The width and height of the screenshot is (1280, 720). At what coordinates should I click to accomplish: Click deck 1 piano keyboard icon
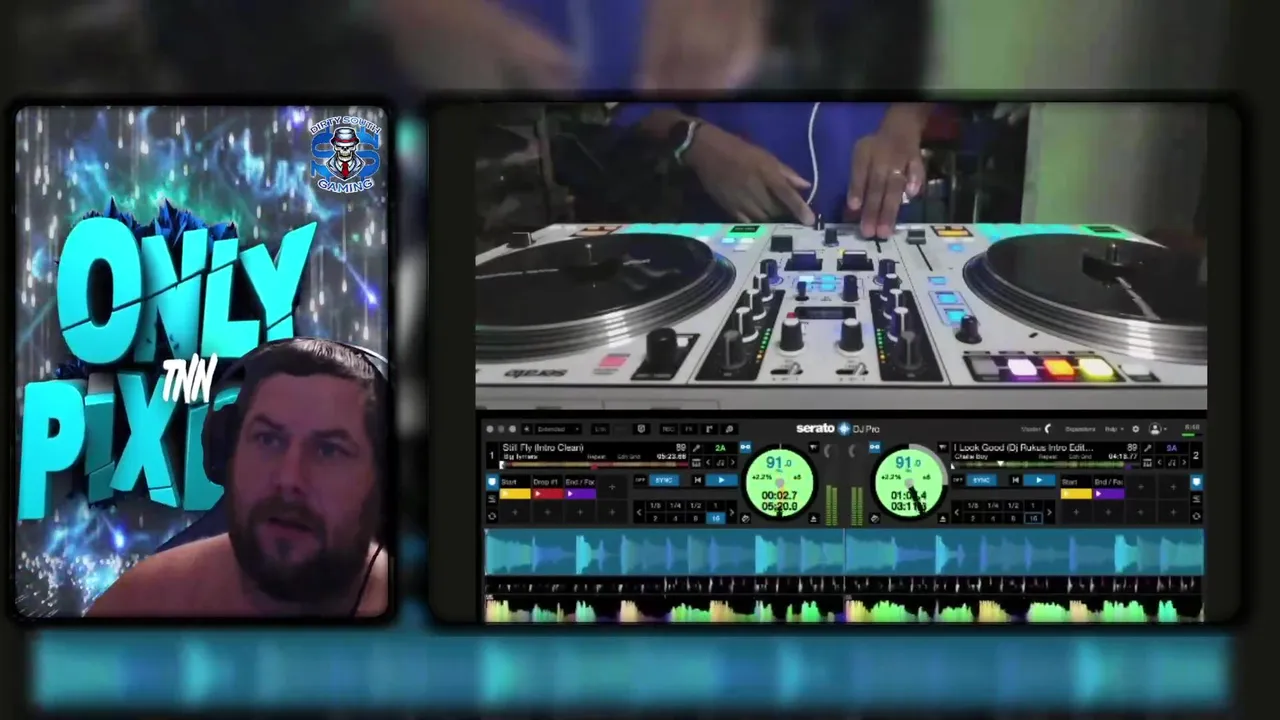pos(696,463)
